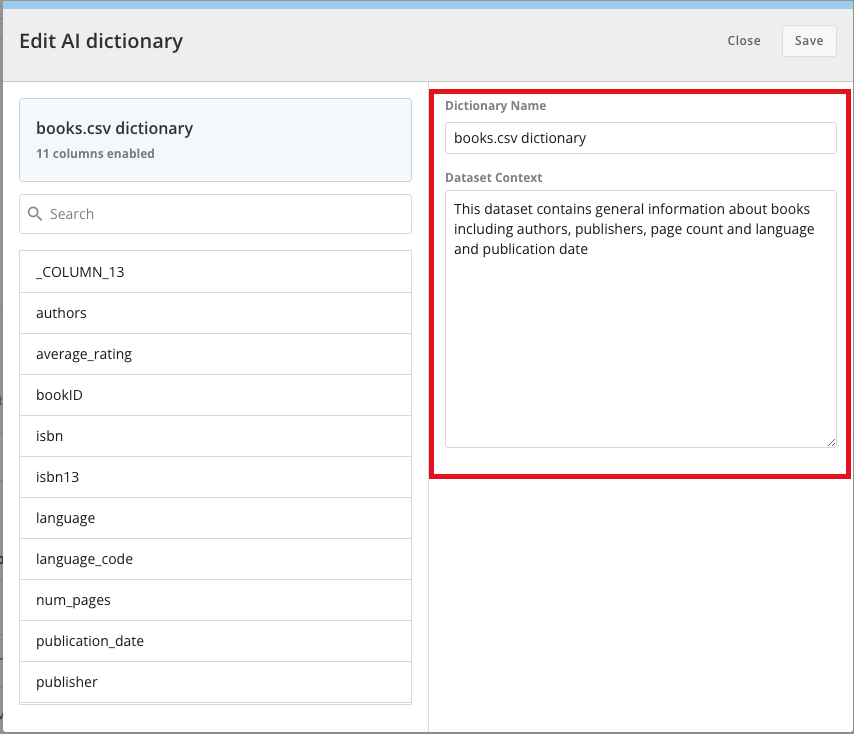Click into the Dataset Context textarea
Screen dimensions: 854x734
click(640, 319)
